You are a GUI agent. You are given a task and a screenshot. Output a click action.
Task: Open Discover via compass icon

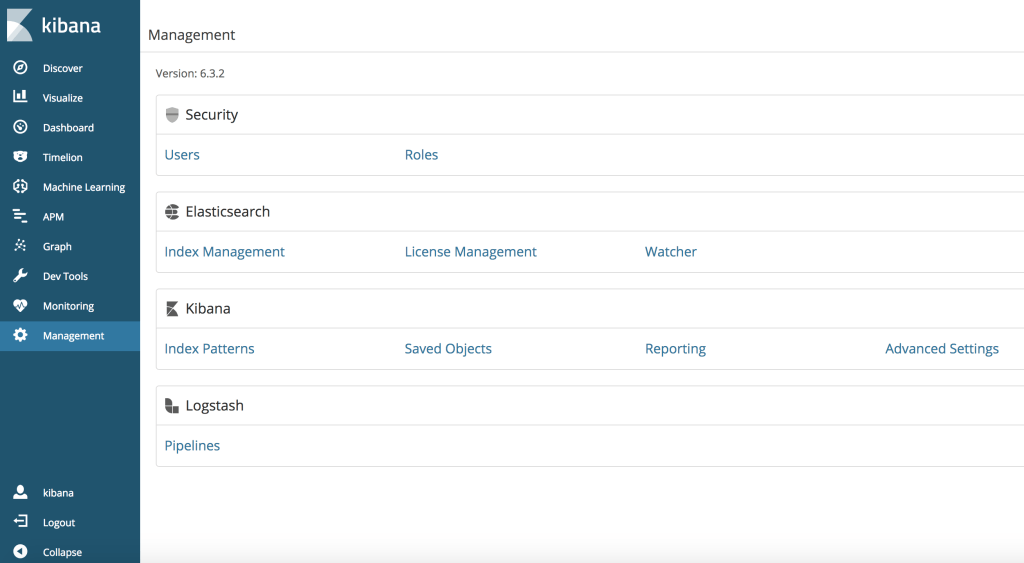20,68
